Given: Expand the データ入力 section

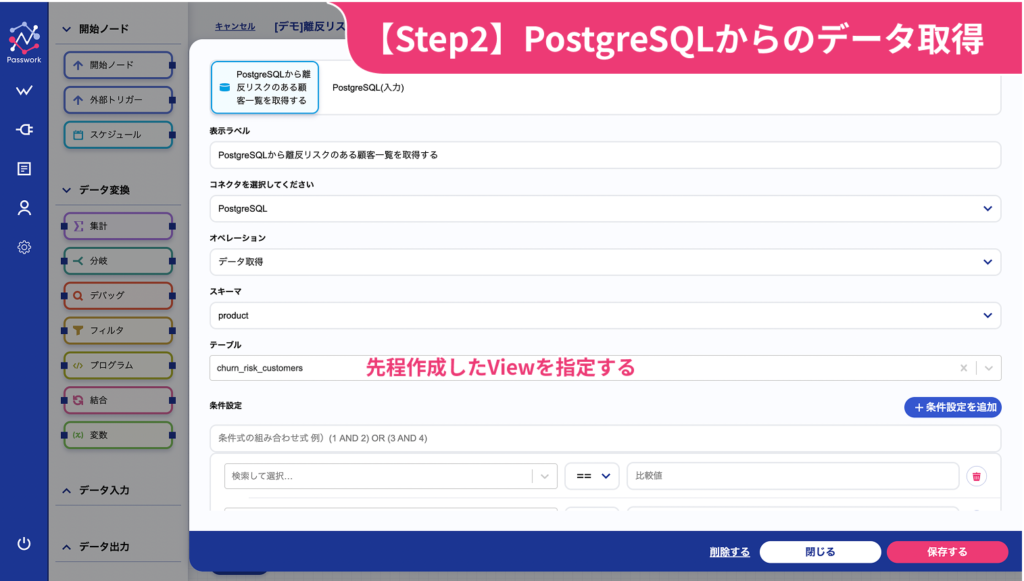Looking at the screenshot, I should tap(67, 490).
